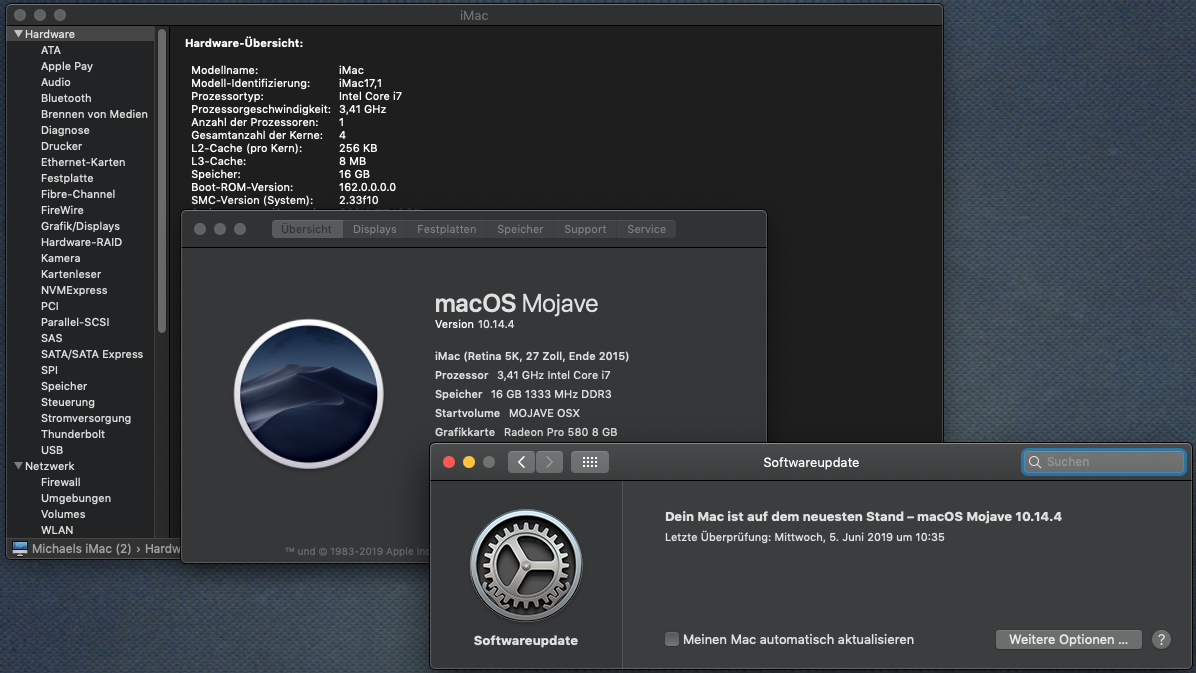Select NVMExpress entry
This screenshot has width=1196, height=673.
click(x=73, y=290)
